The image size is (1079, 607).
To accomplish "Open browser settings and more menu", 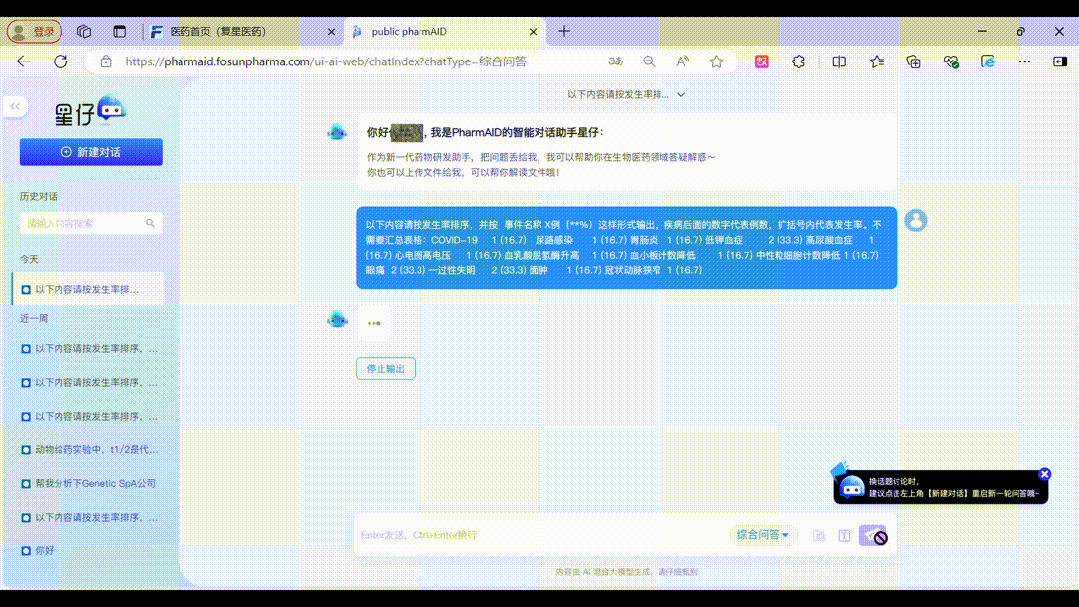I will click(1024, 61).
